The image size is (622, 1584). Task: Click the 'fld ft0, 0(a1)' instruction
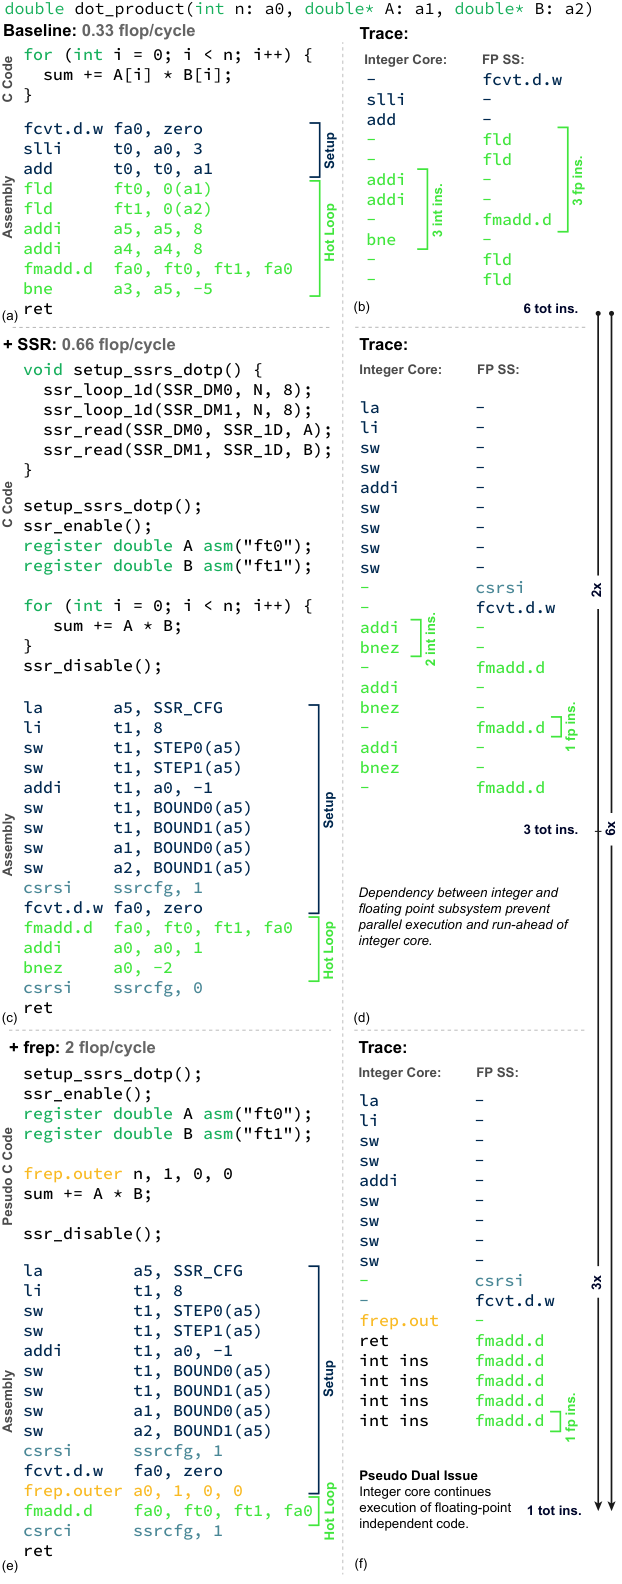118,189
